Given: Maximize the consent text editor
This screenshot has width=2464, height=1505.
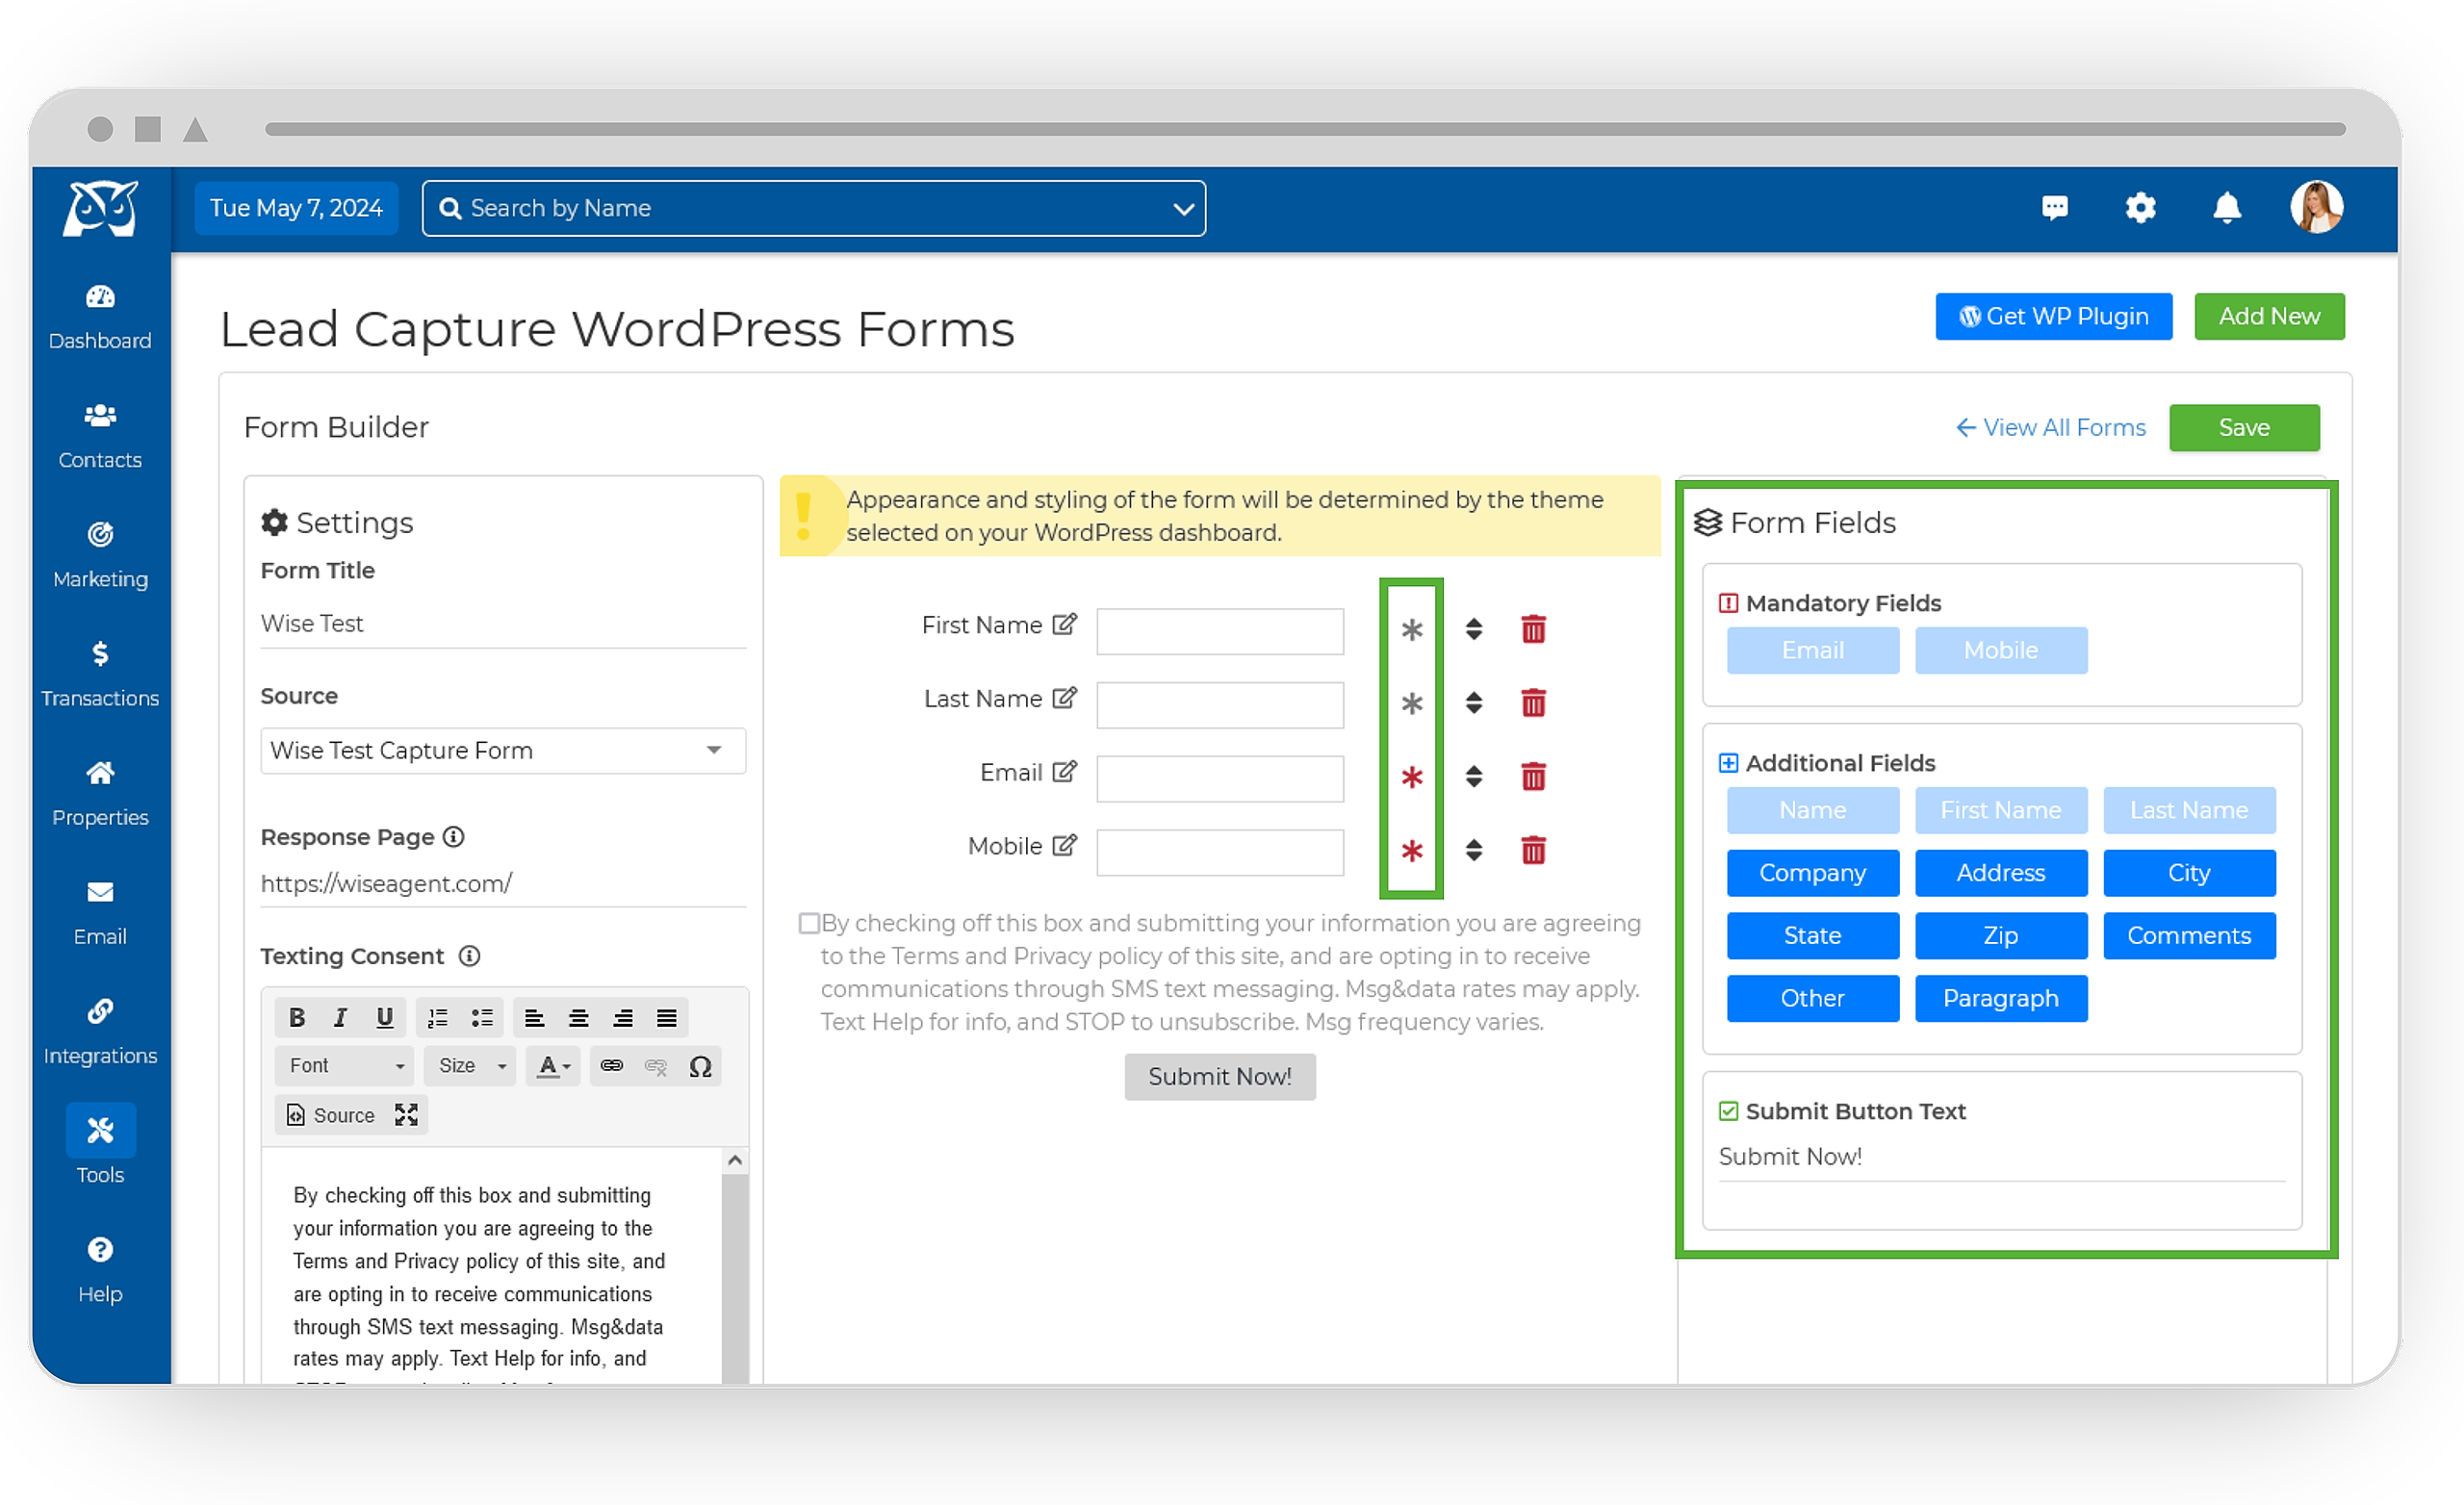Looking at the screenshot, I should (x=406, y=1115).
